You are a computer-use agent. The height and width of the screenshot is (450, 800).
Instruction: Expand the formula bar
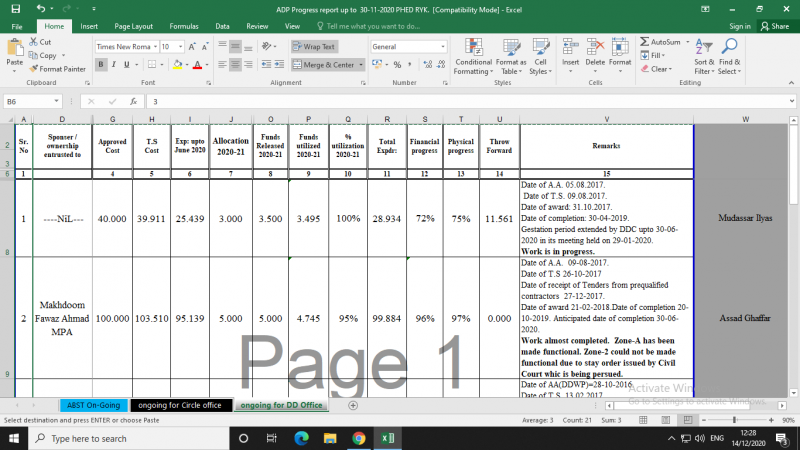point(792,101)
